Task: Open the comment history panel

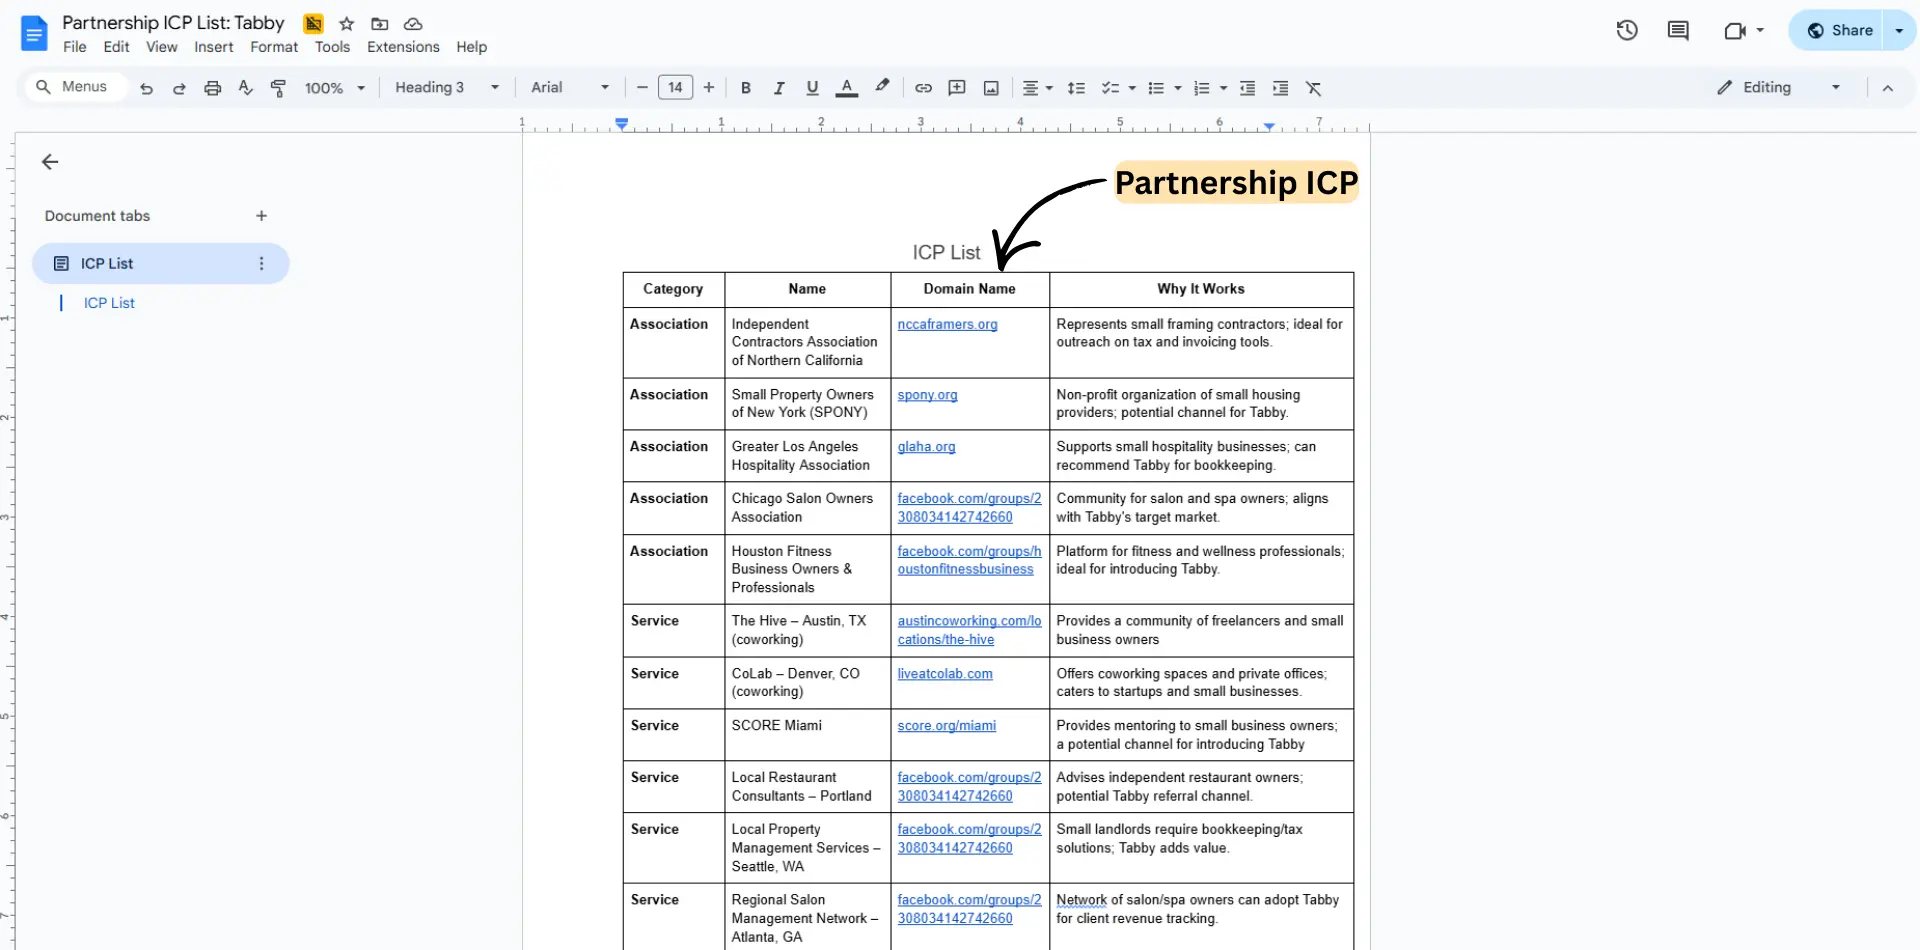Action: 1679,30
